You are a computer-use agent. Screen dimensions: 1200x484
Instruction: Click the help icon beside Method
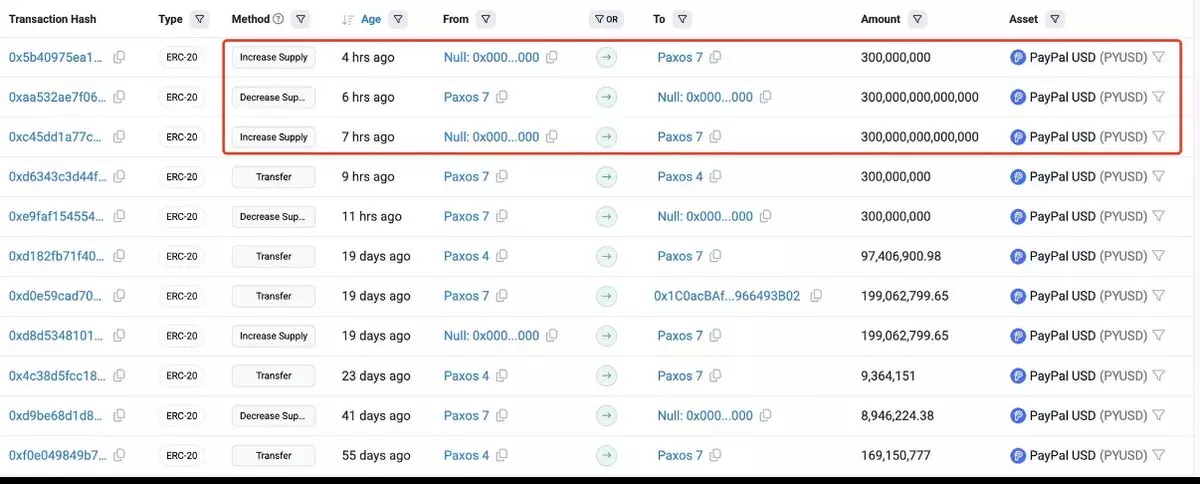point(278,19)
